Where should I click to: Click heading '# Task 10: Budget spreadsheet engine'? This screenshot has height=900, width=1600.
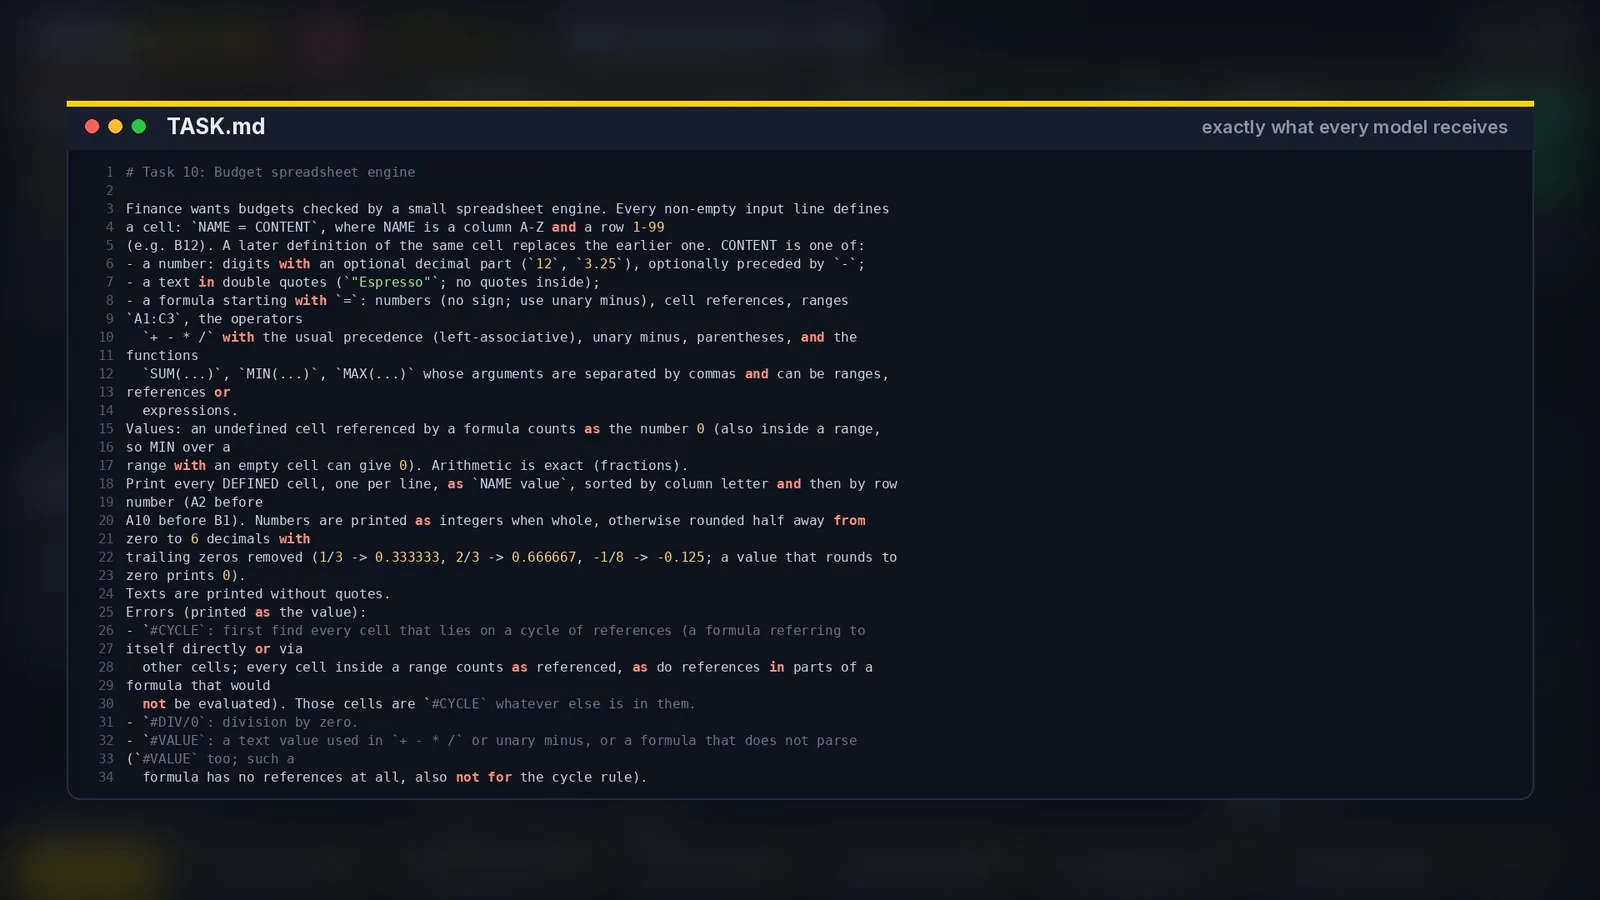270,172
